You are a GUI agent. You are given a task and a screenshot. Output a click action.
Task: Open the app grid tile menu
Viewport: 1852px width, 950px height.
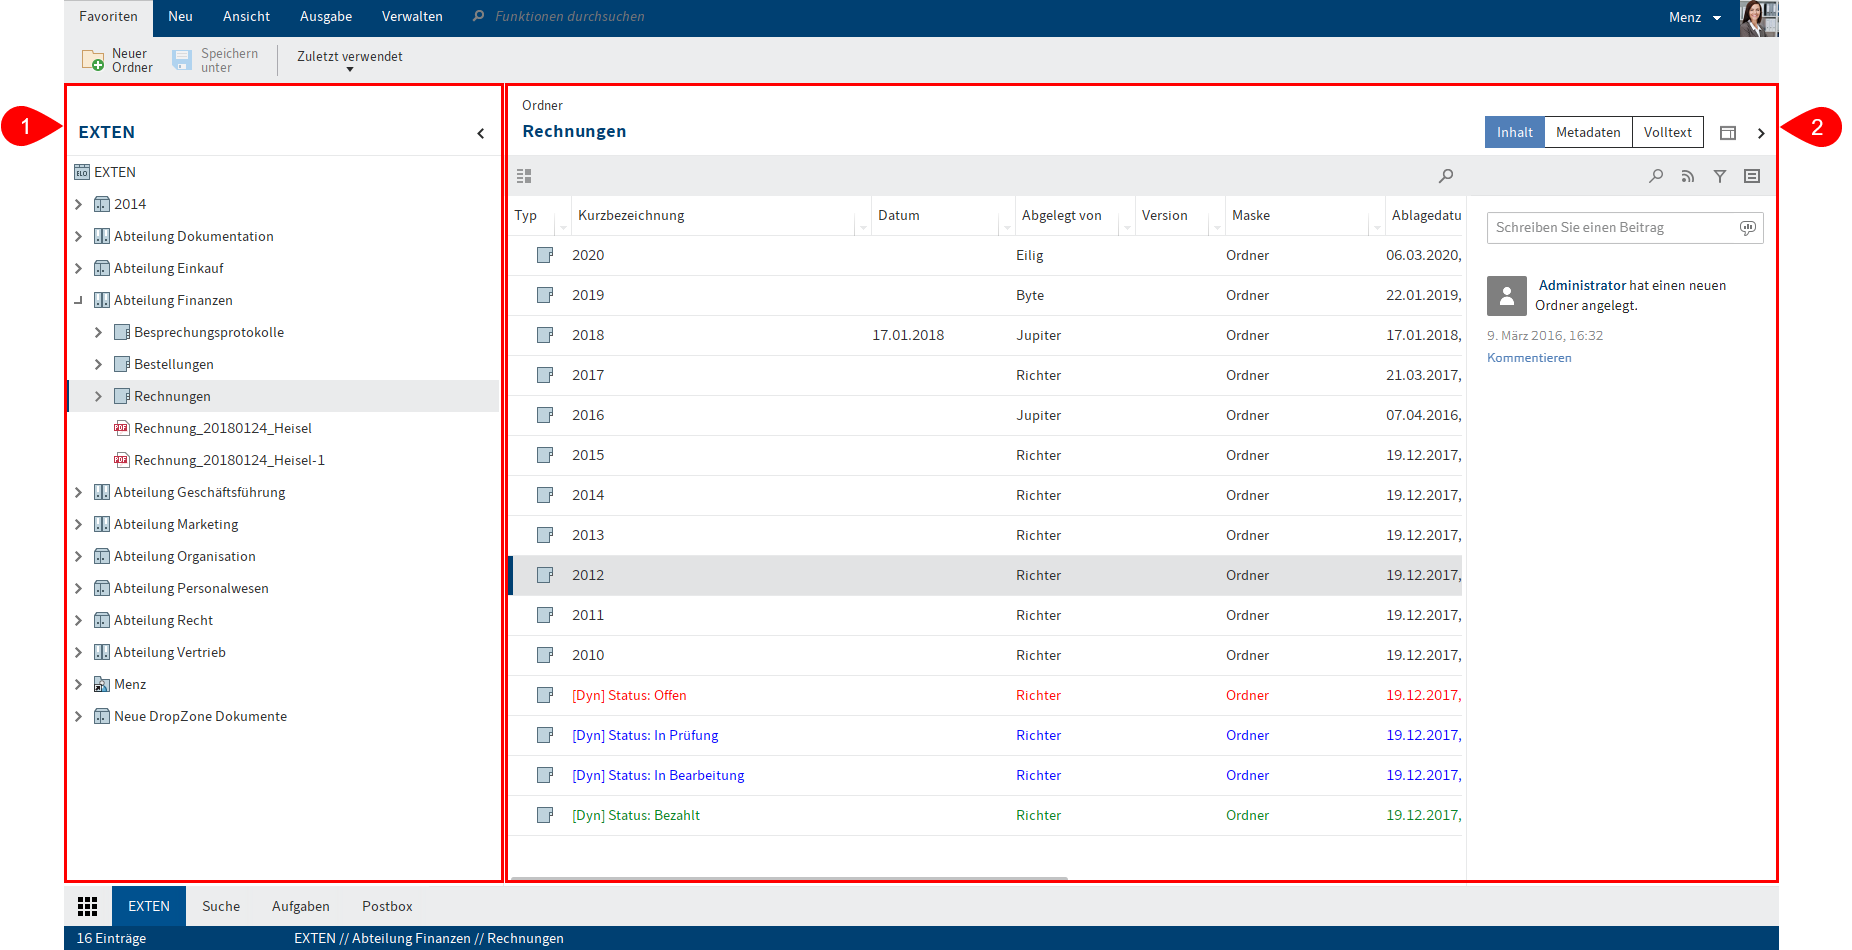(88, 906)
